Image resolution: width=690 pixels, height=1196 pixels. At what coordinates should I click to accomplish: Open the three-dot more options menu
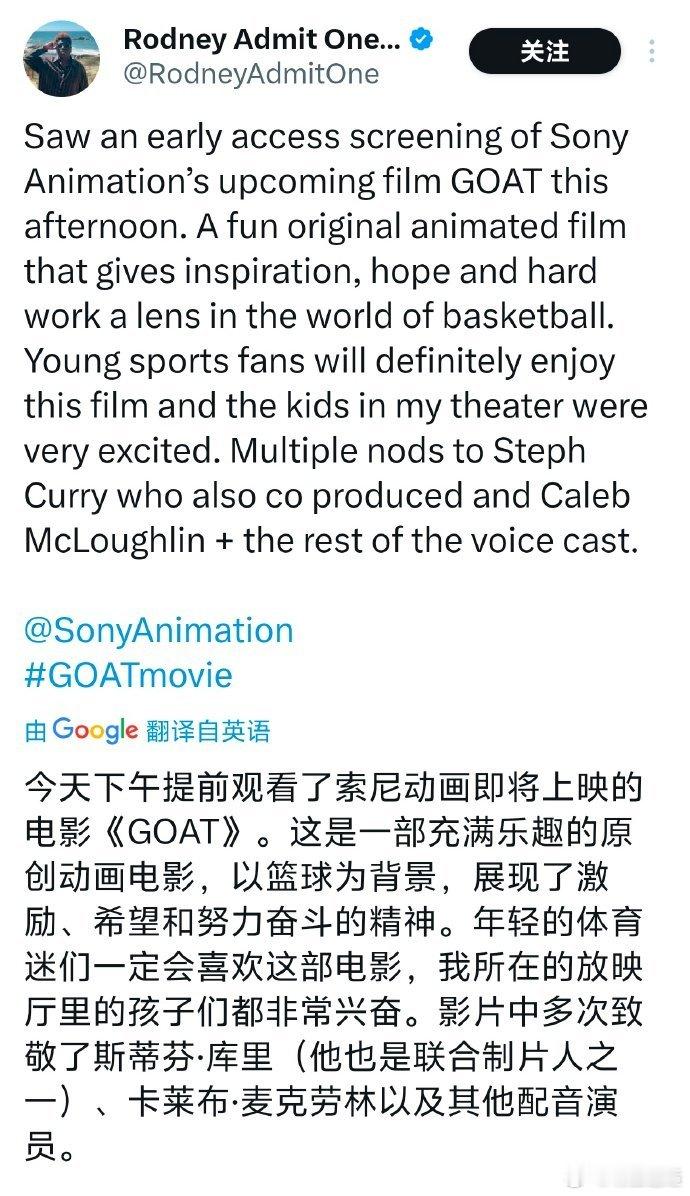[x=653, y=51]
